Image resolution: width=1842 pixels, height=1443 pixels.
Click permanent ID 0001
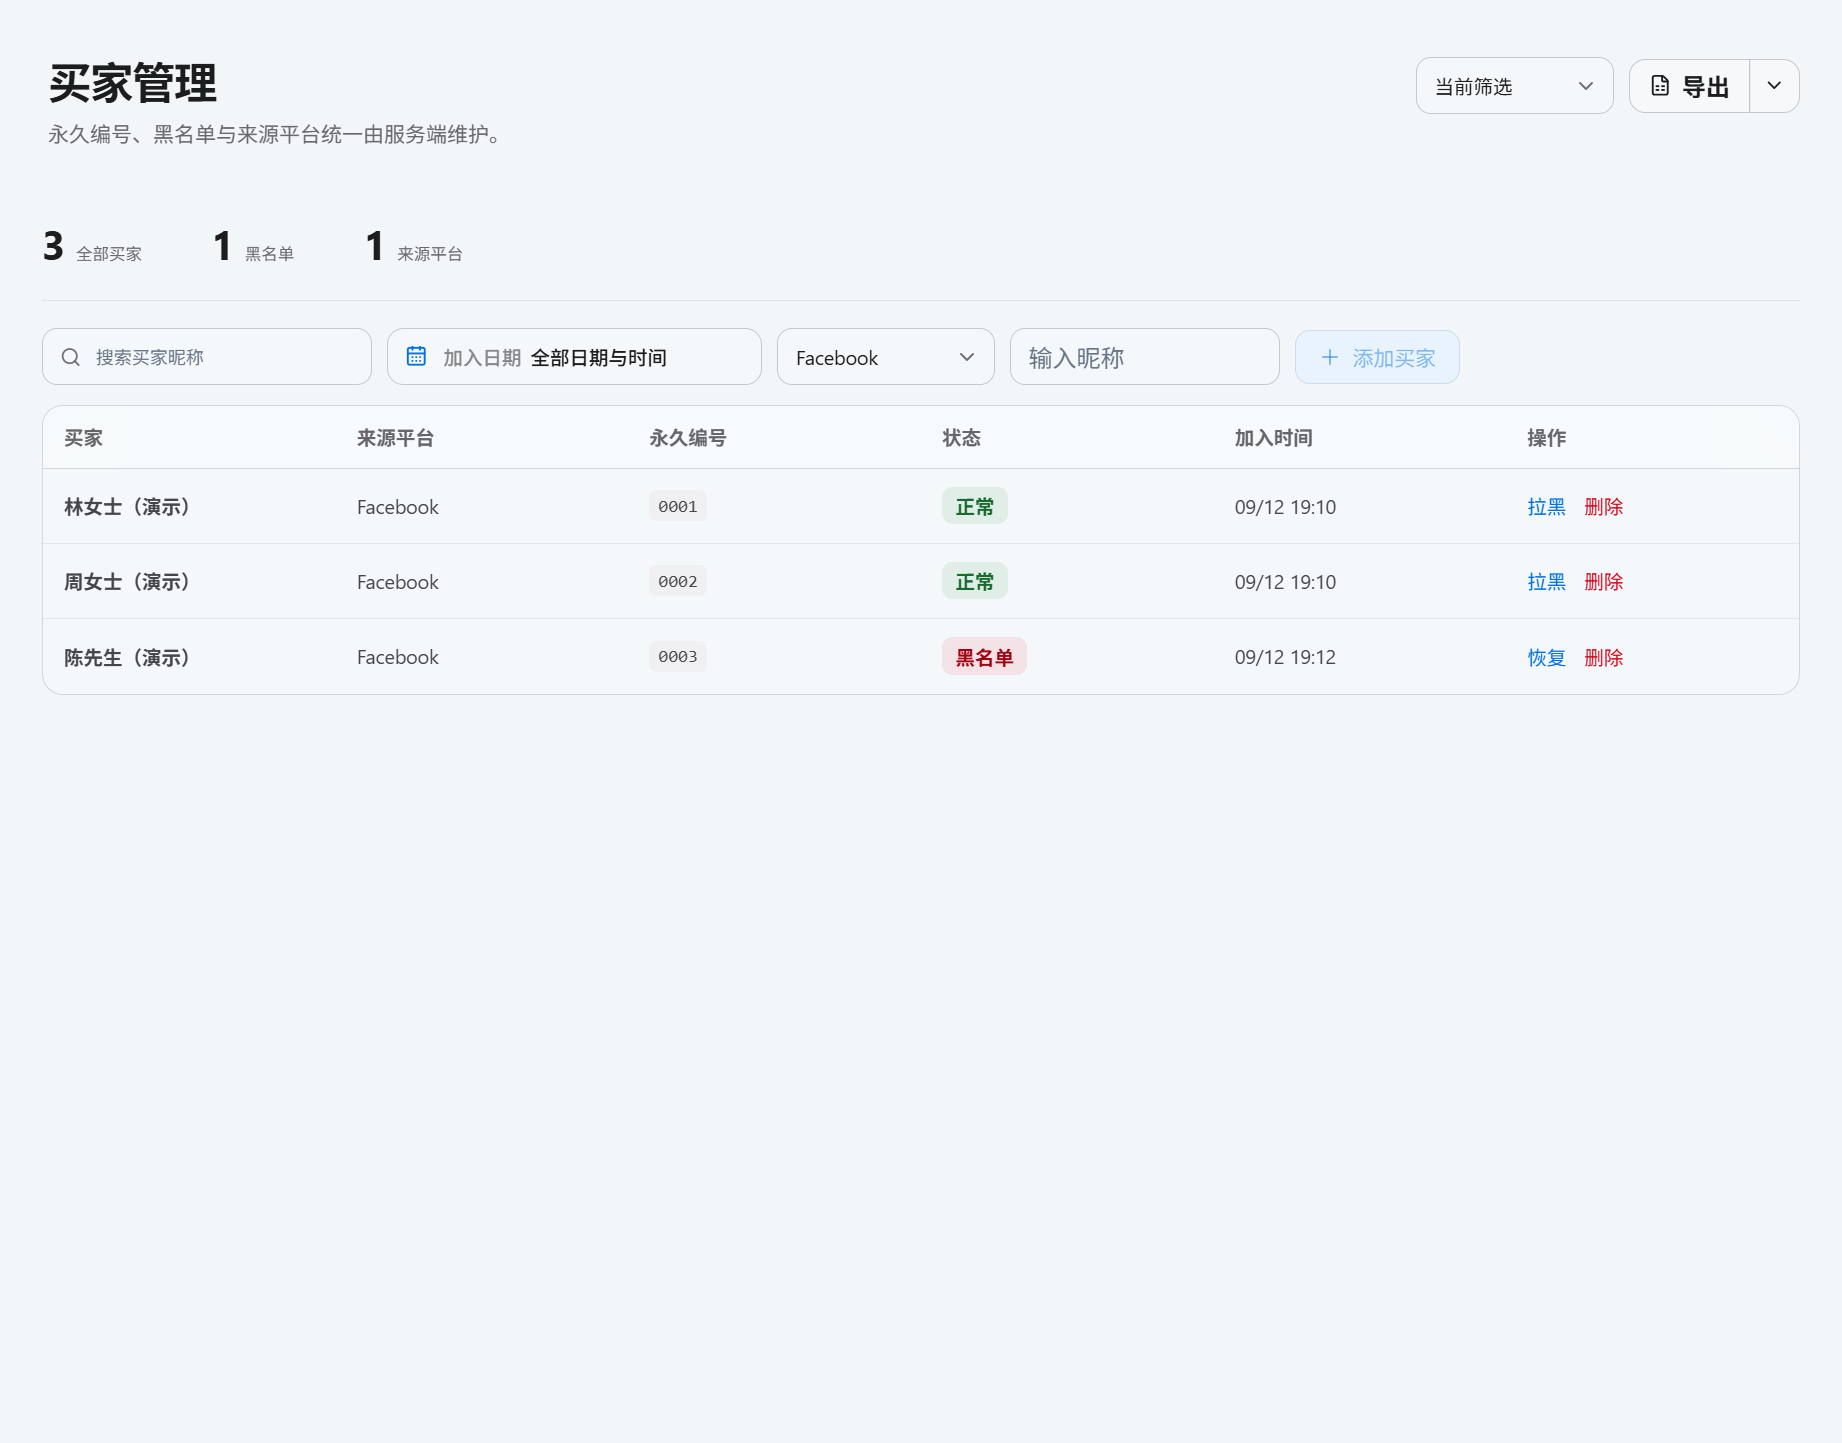coord(678,506)
